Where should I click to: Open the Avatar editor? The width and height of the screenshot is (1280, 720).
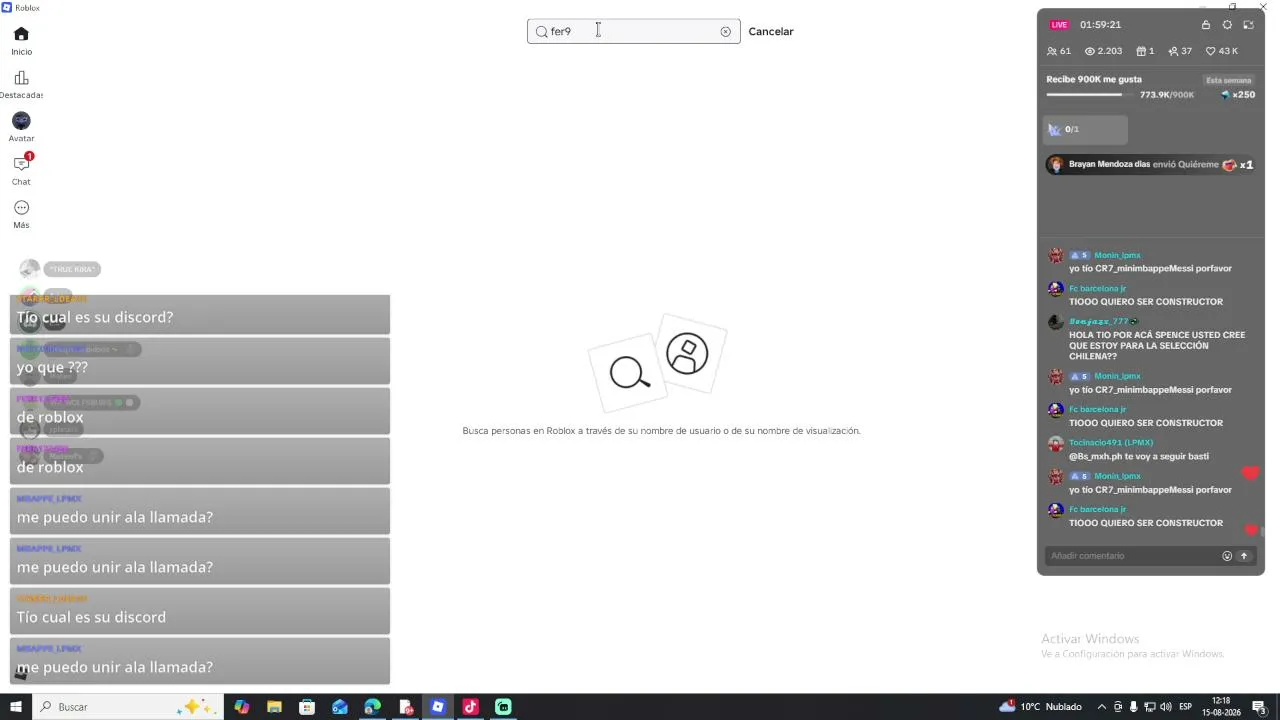tap(21, 127)
